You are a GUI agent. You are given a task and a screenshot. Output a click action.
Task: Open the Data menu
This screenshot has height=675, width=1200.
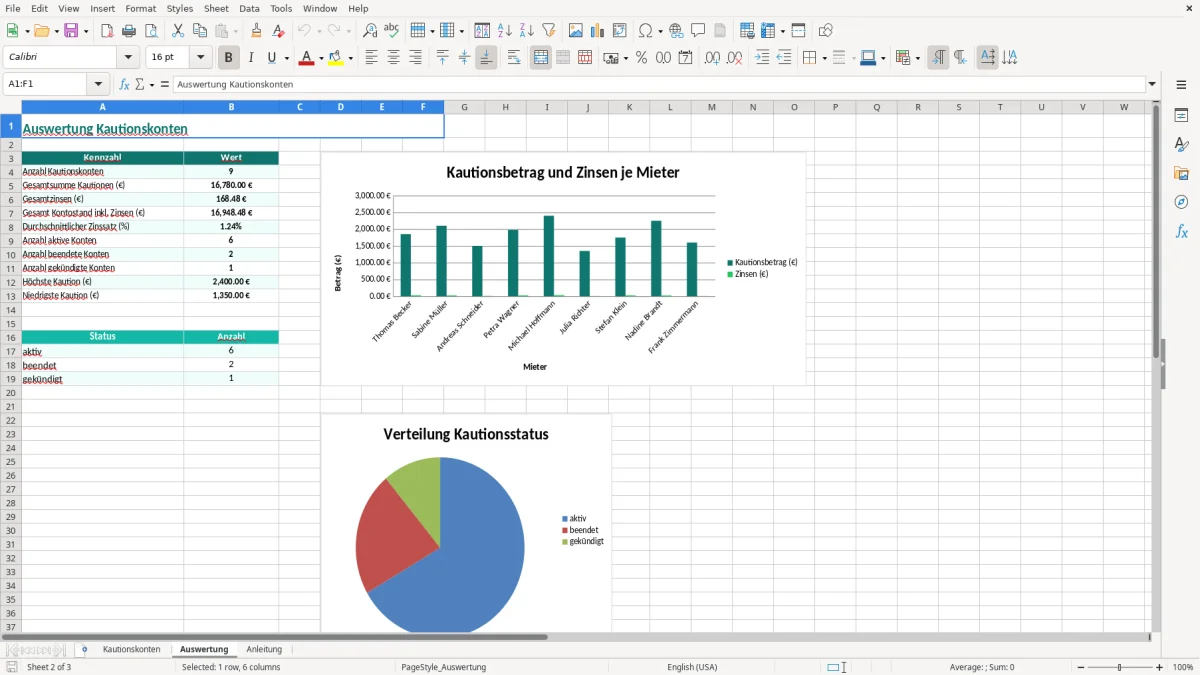[x=250, y=8]
